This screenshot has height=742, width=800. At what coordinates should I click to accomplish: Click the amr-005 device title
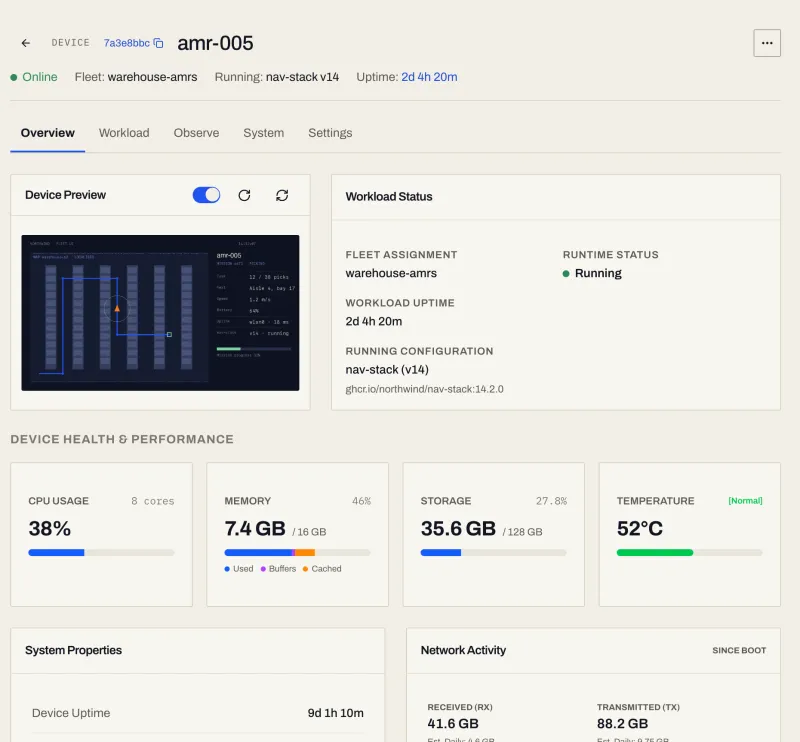[x=215, y=43]
